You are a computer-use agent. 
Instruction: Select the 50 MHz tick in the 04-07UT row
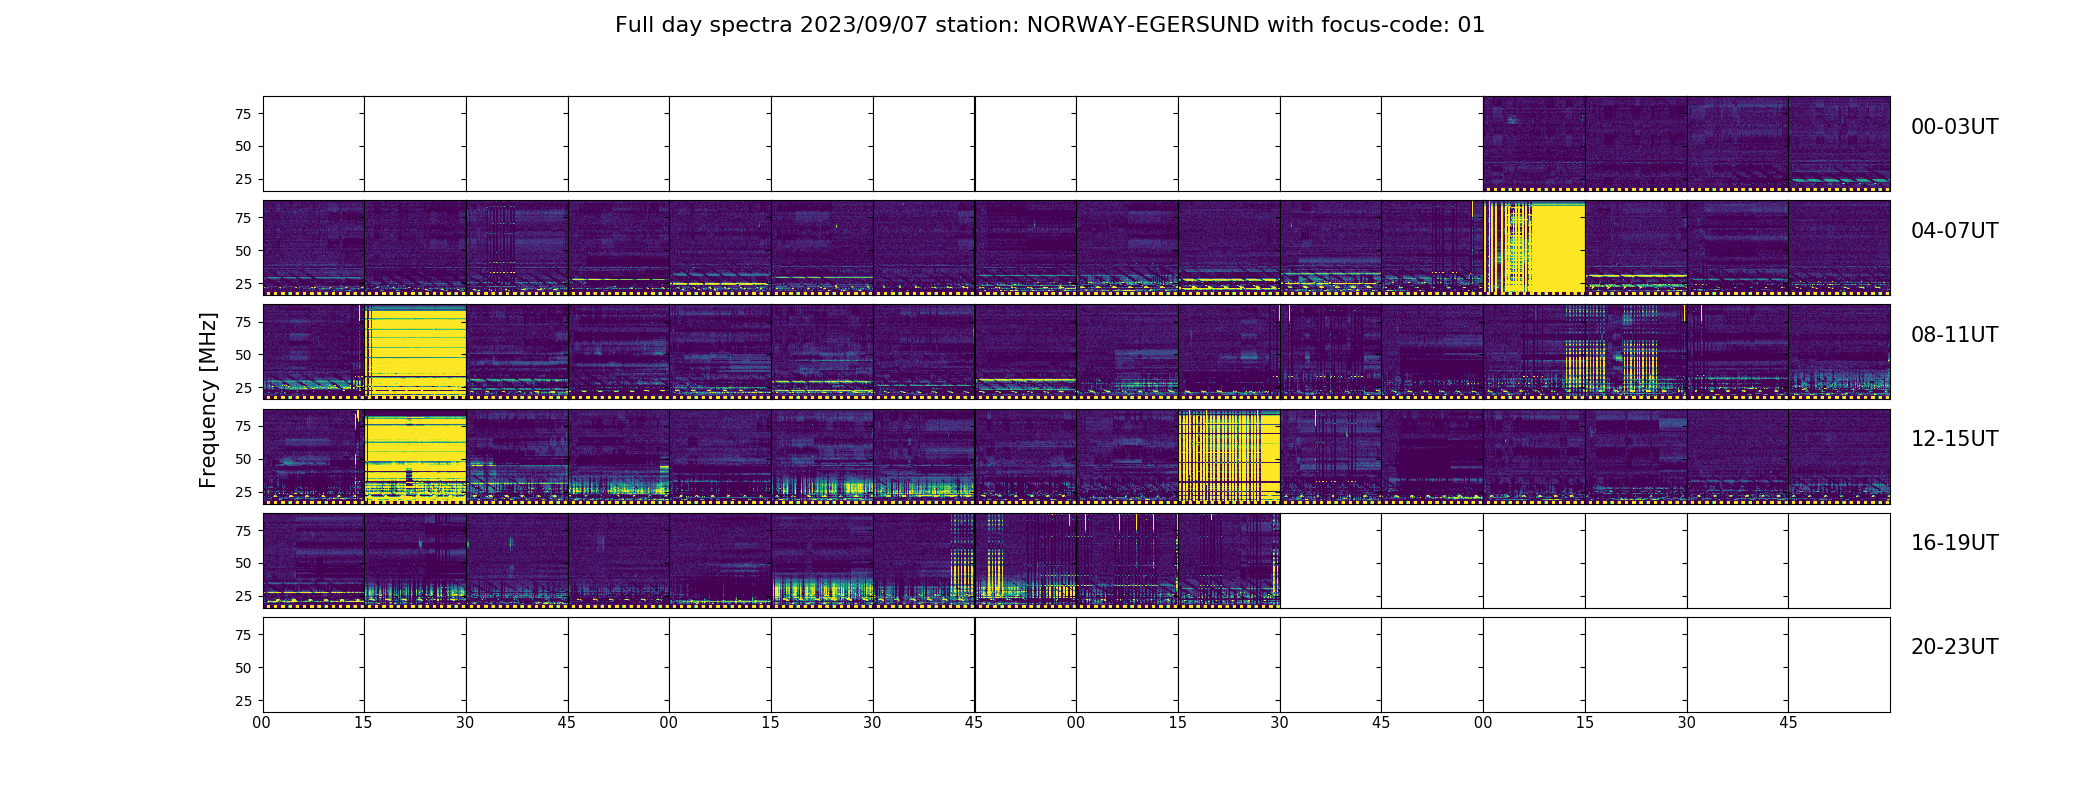pyautogui.click(x=243, y=251)
